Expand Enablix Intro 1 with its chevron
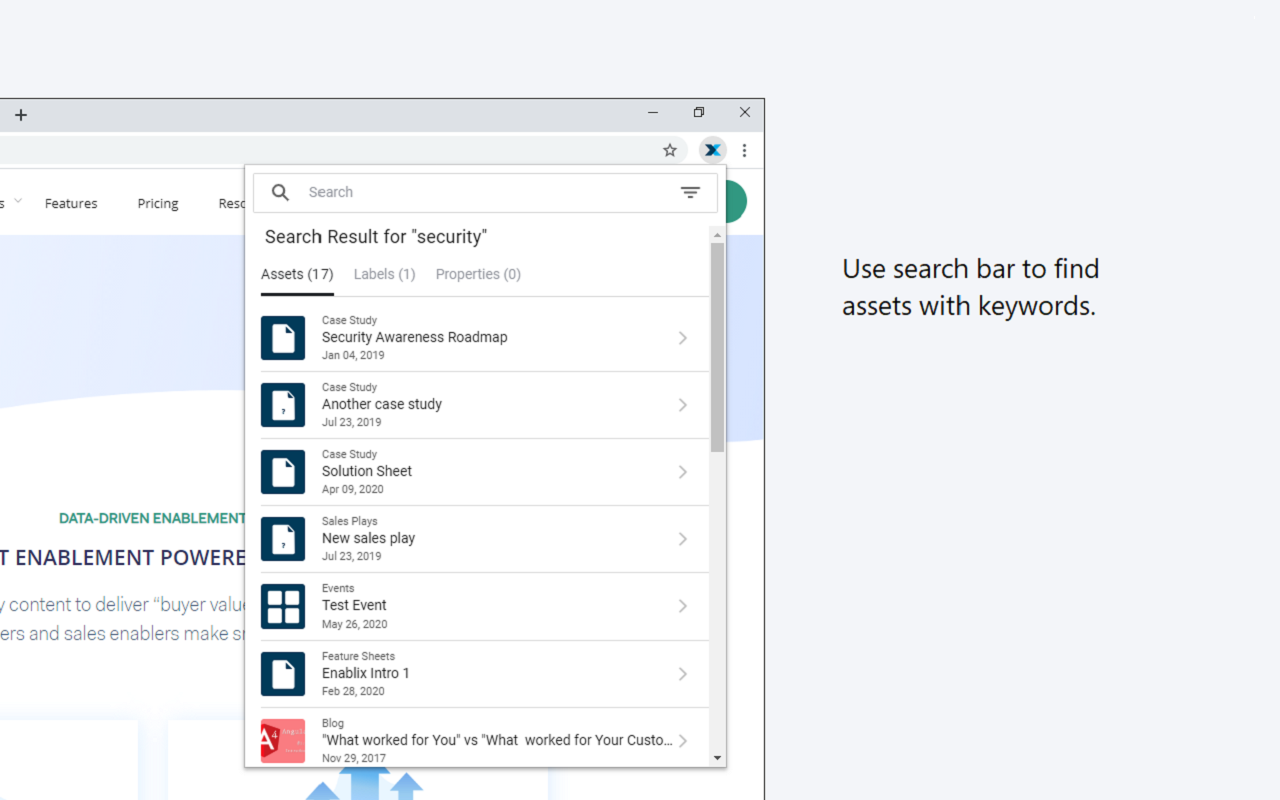The image size is (1280, 800). click(x=683, y=674)
